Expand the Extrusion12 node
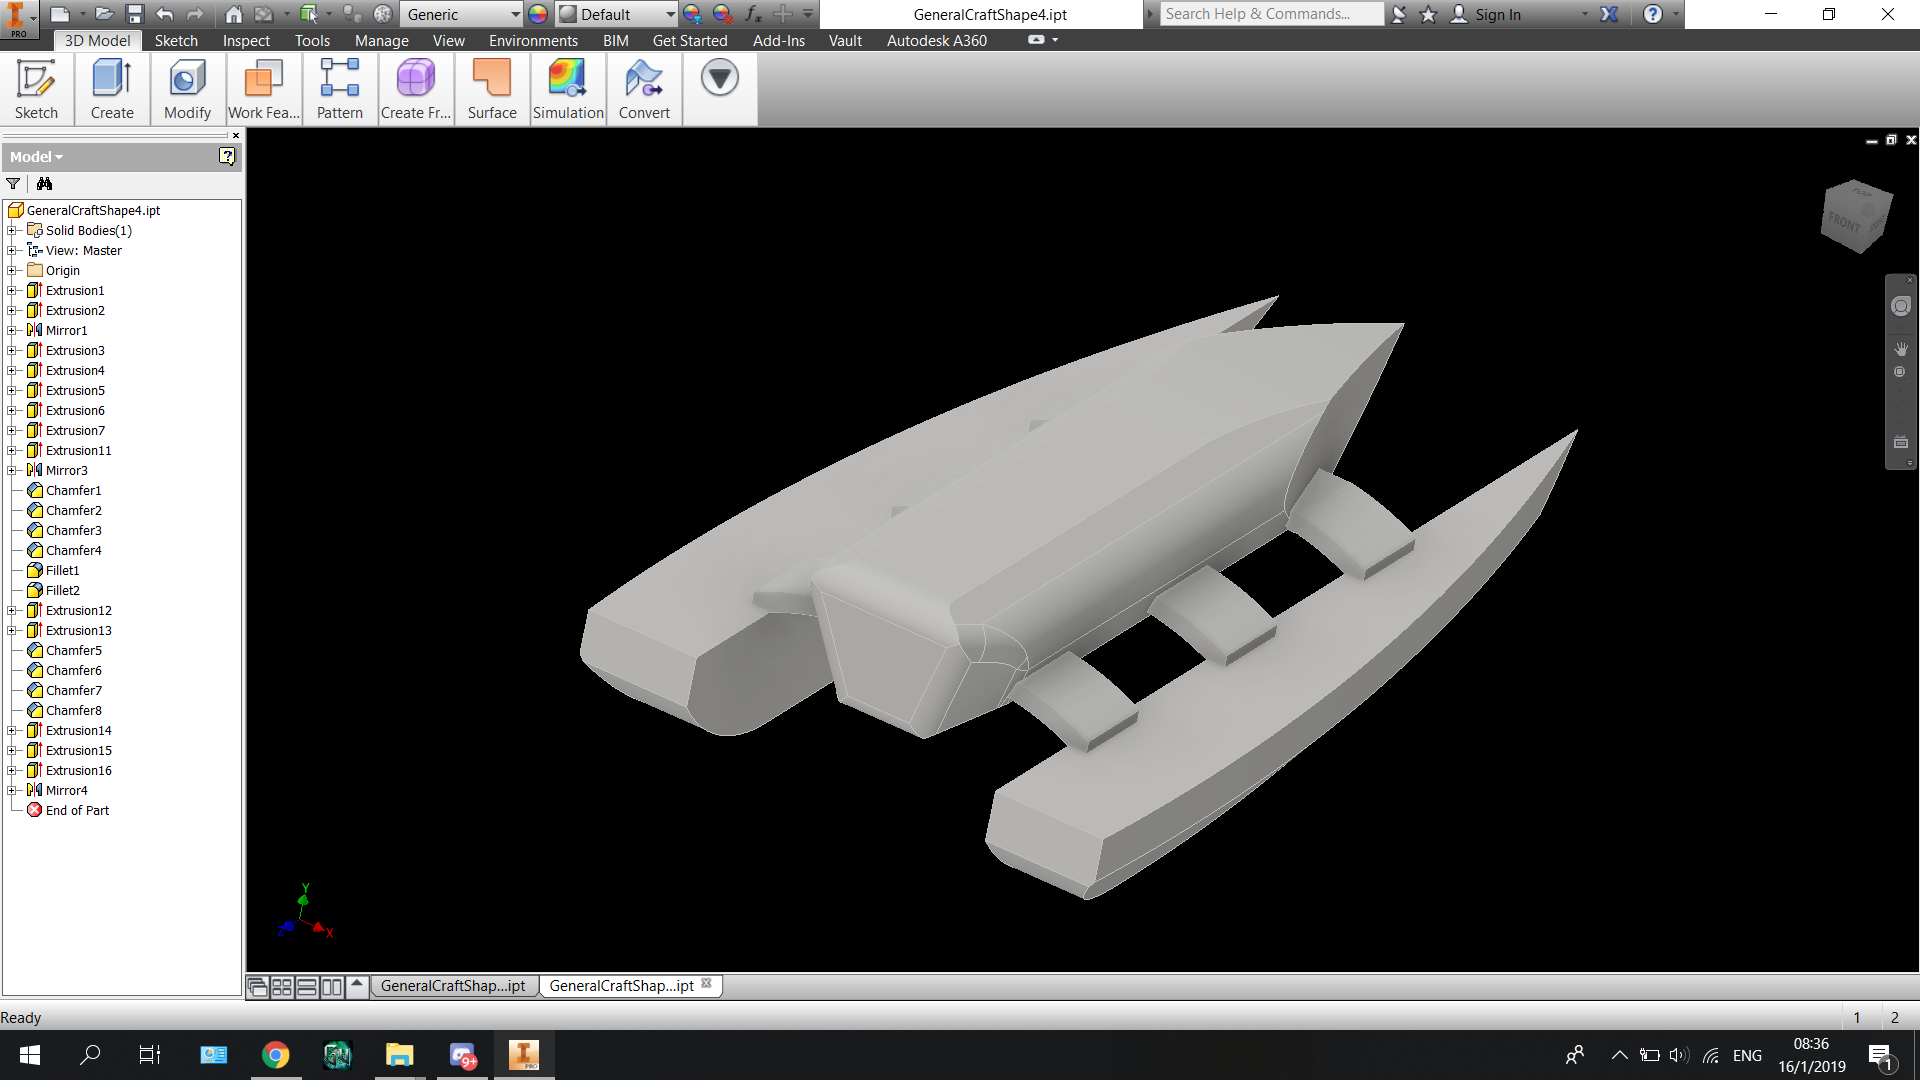 (x=12, y=610)
